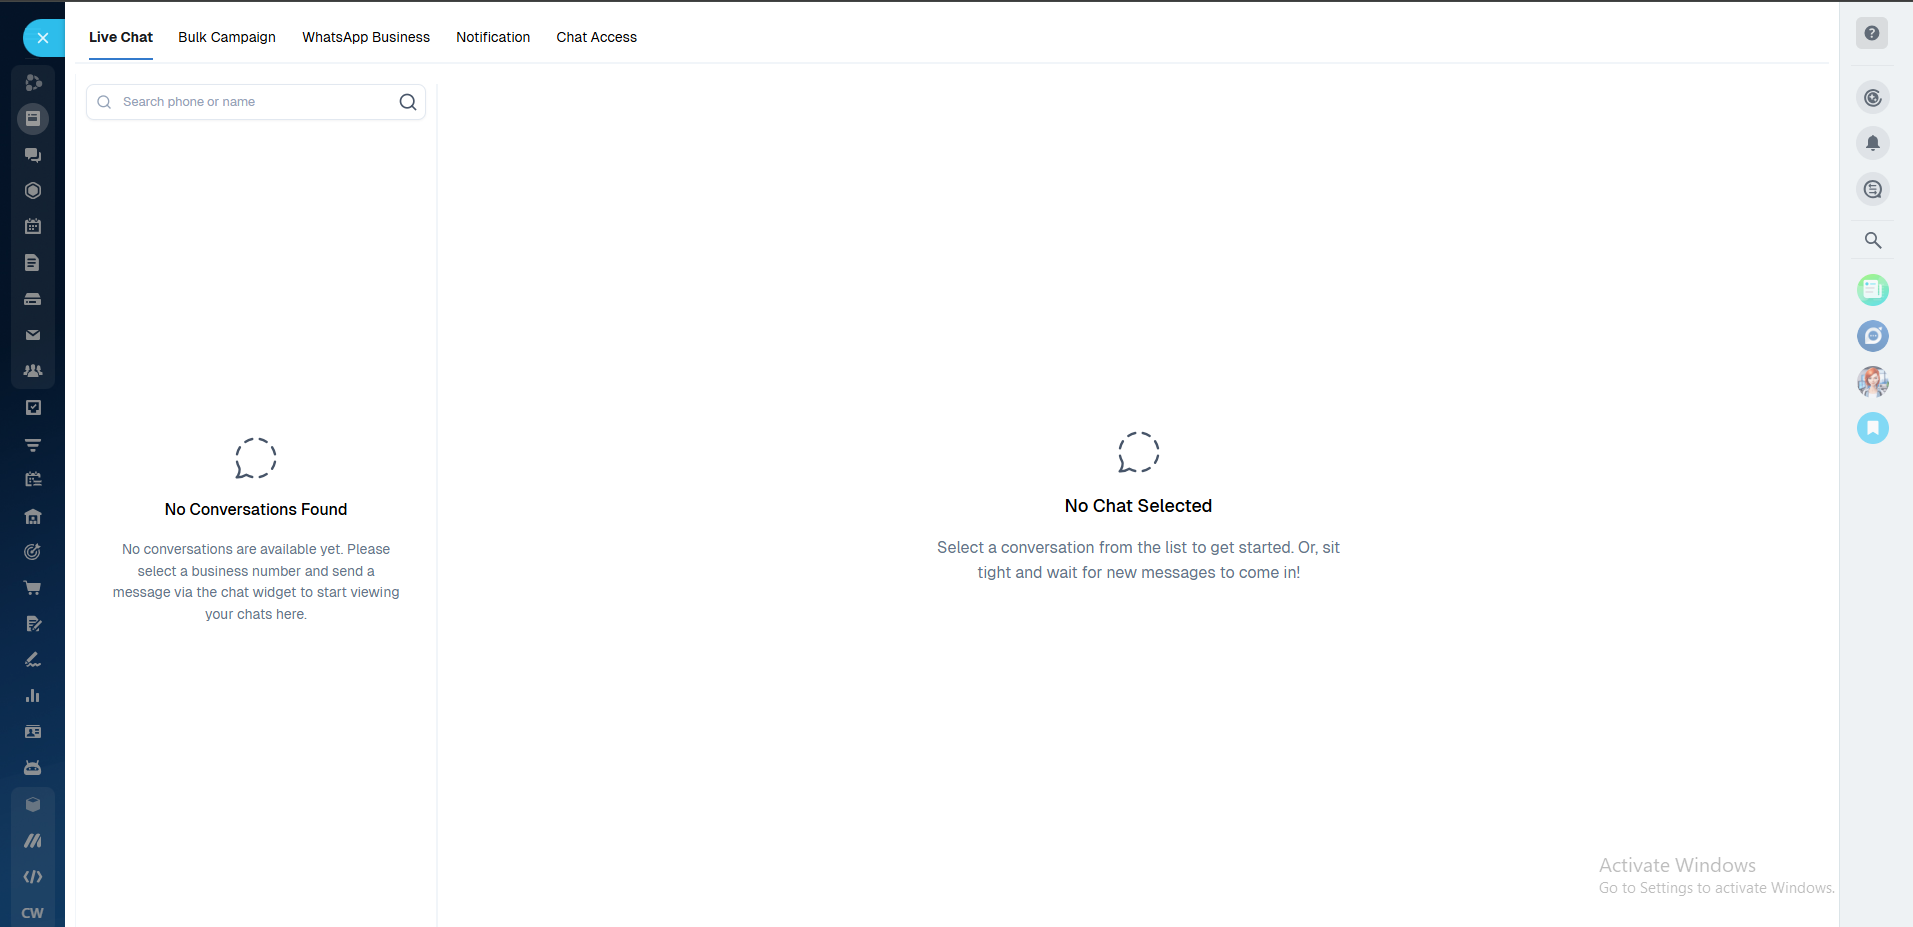Click the Search phone or name field
Viewport: 1913px width, 927px height.
tap(255, 102)
